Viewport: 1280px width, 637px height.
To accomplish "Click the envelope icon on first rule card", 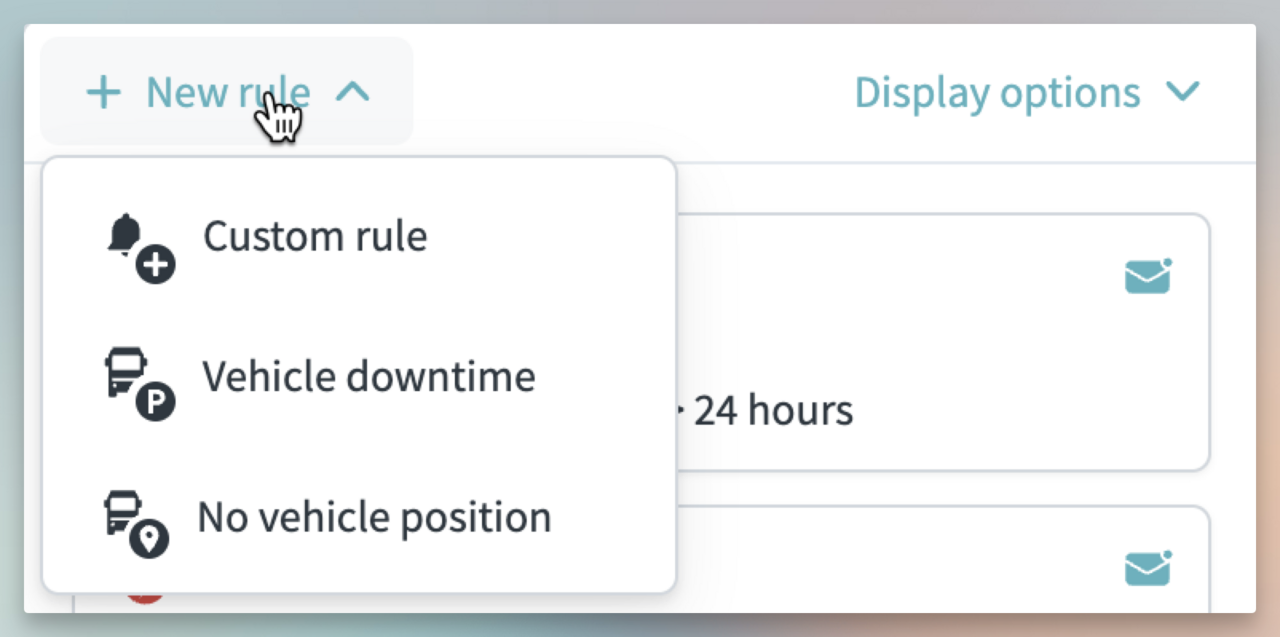I will click(x=1148, y=276).
